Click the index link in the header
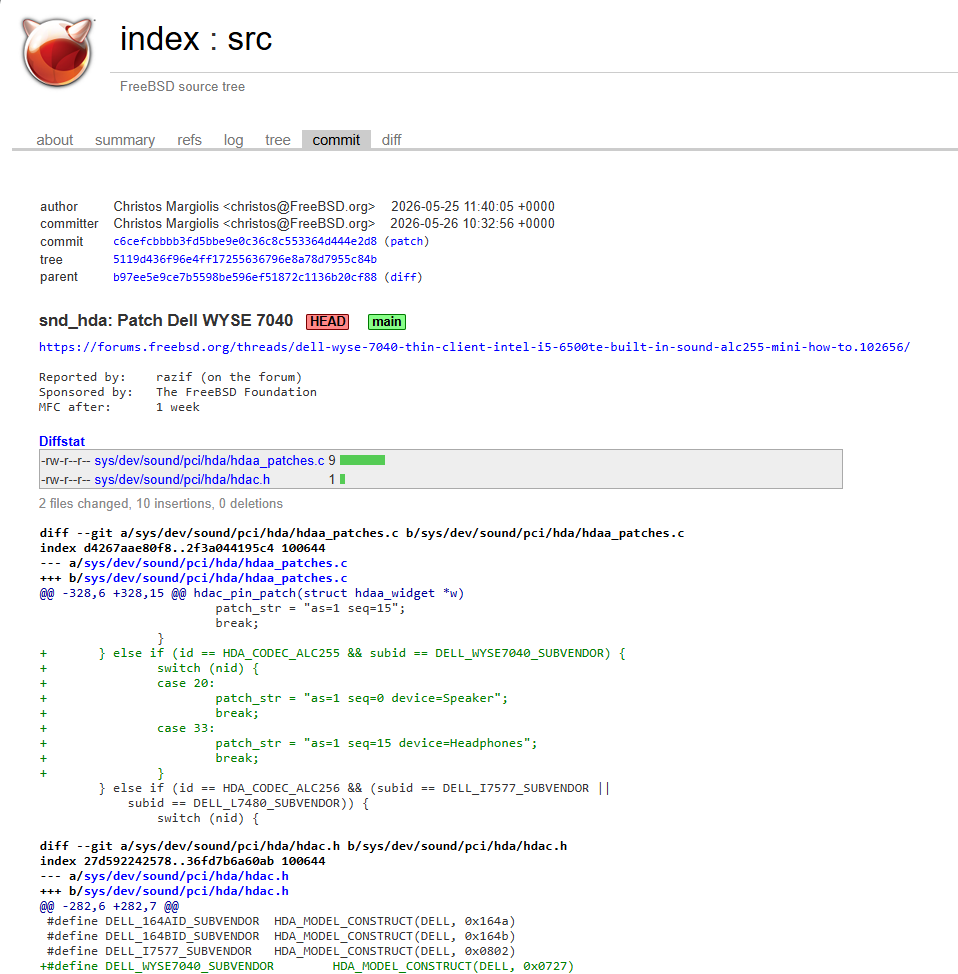Screen dimensions: 958x974 [160, 39]
